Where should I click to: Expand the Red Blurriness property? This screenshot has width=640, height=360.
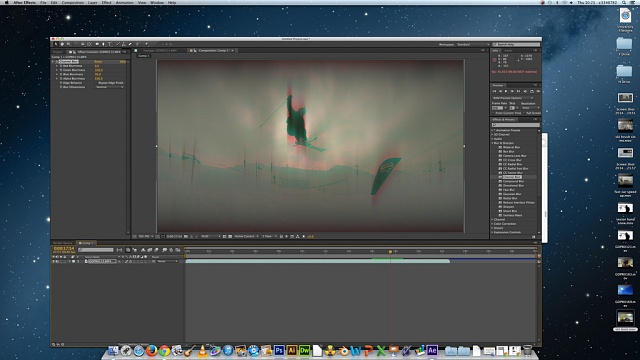coord(57,66)
